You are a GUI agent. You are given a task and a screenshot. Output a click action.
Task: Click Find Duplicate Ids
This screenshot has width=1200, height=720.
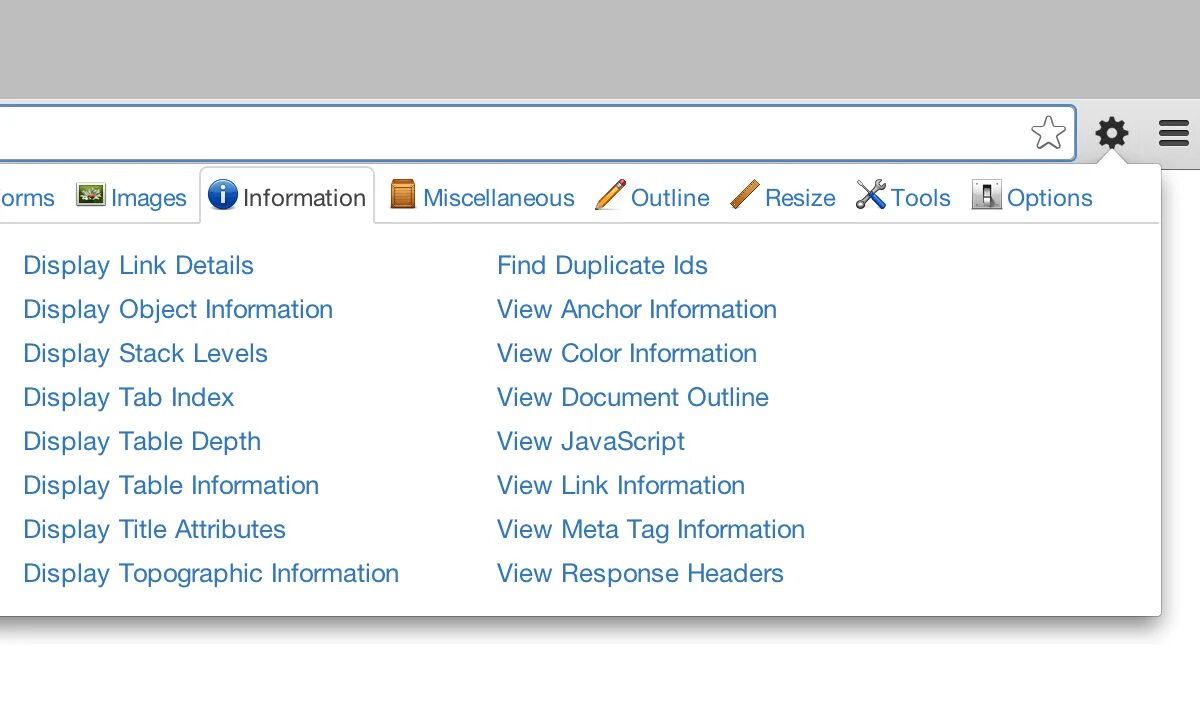[x=602, y=265]
